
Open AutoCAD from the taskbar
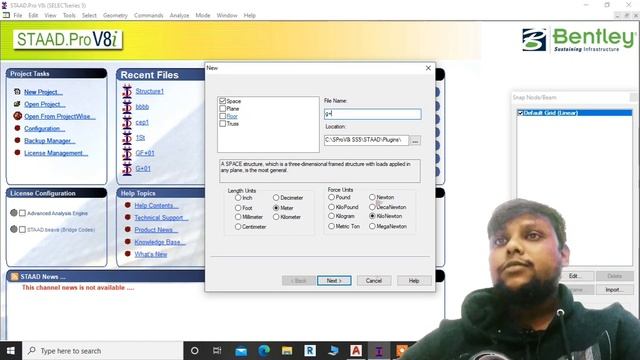click(356, 351)
